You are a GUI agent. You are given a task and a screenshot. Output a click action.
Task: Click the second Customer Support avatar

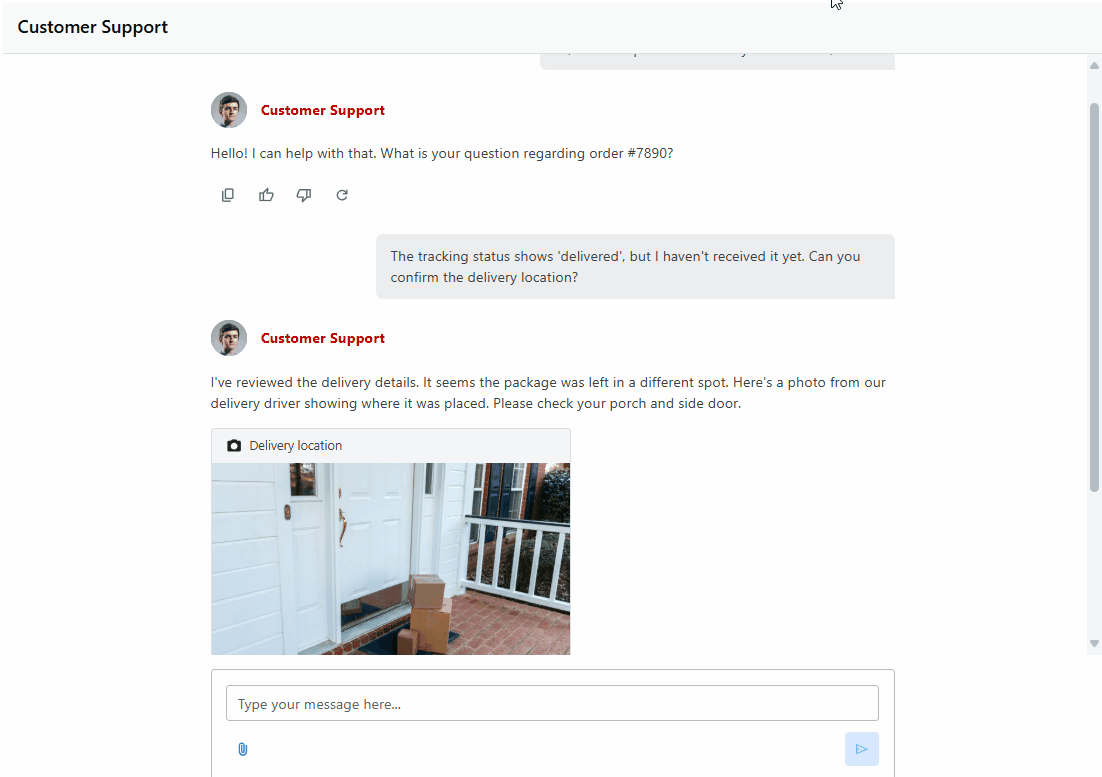point(229,338)
